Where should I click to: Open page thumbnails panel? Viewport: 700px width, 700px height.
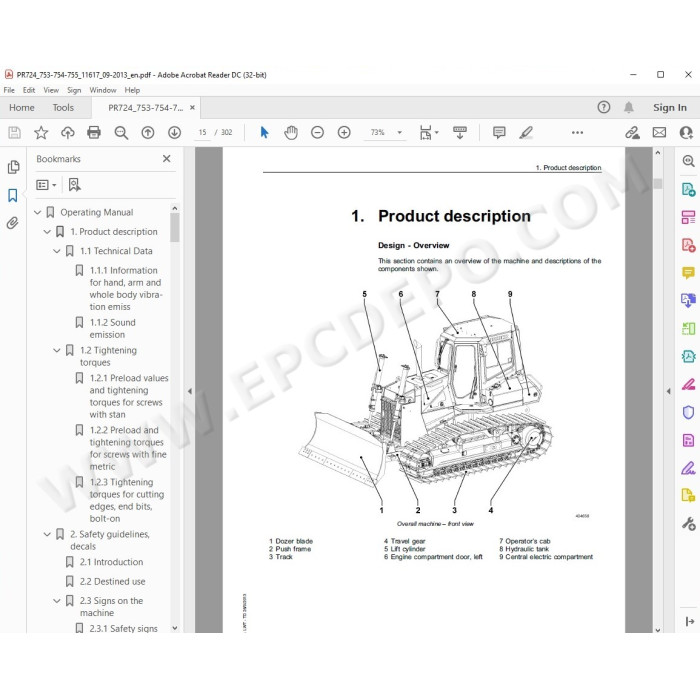[x=14, y=167]
